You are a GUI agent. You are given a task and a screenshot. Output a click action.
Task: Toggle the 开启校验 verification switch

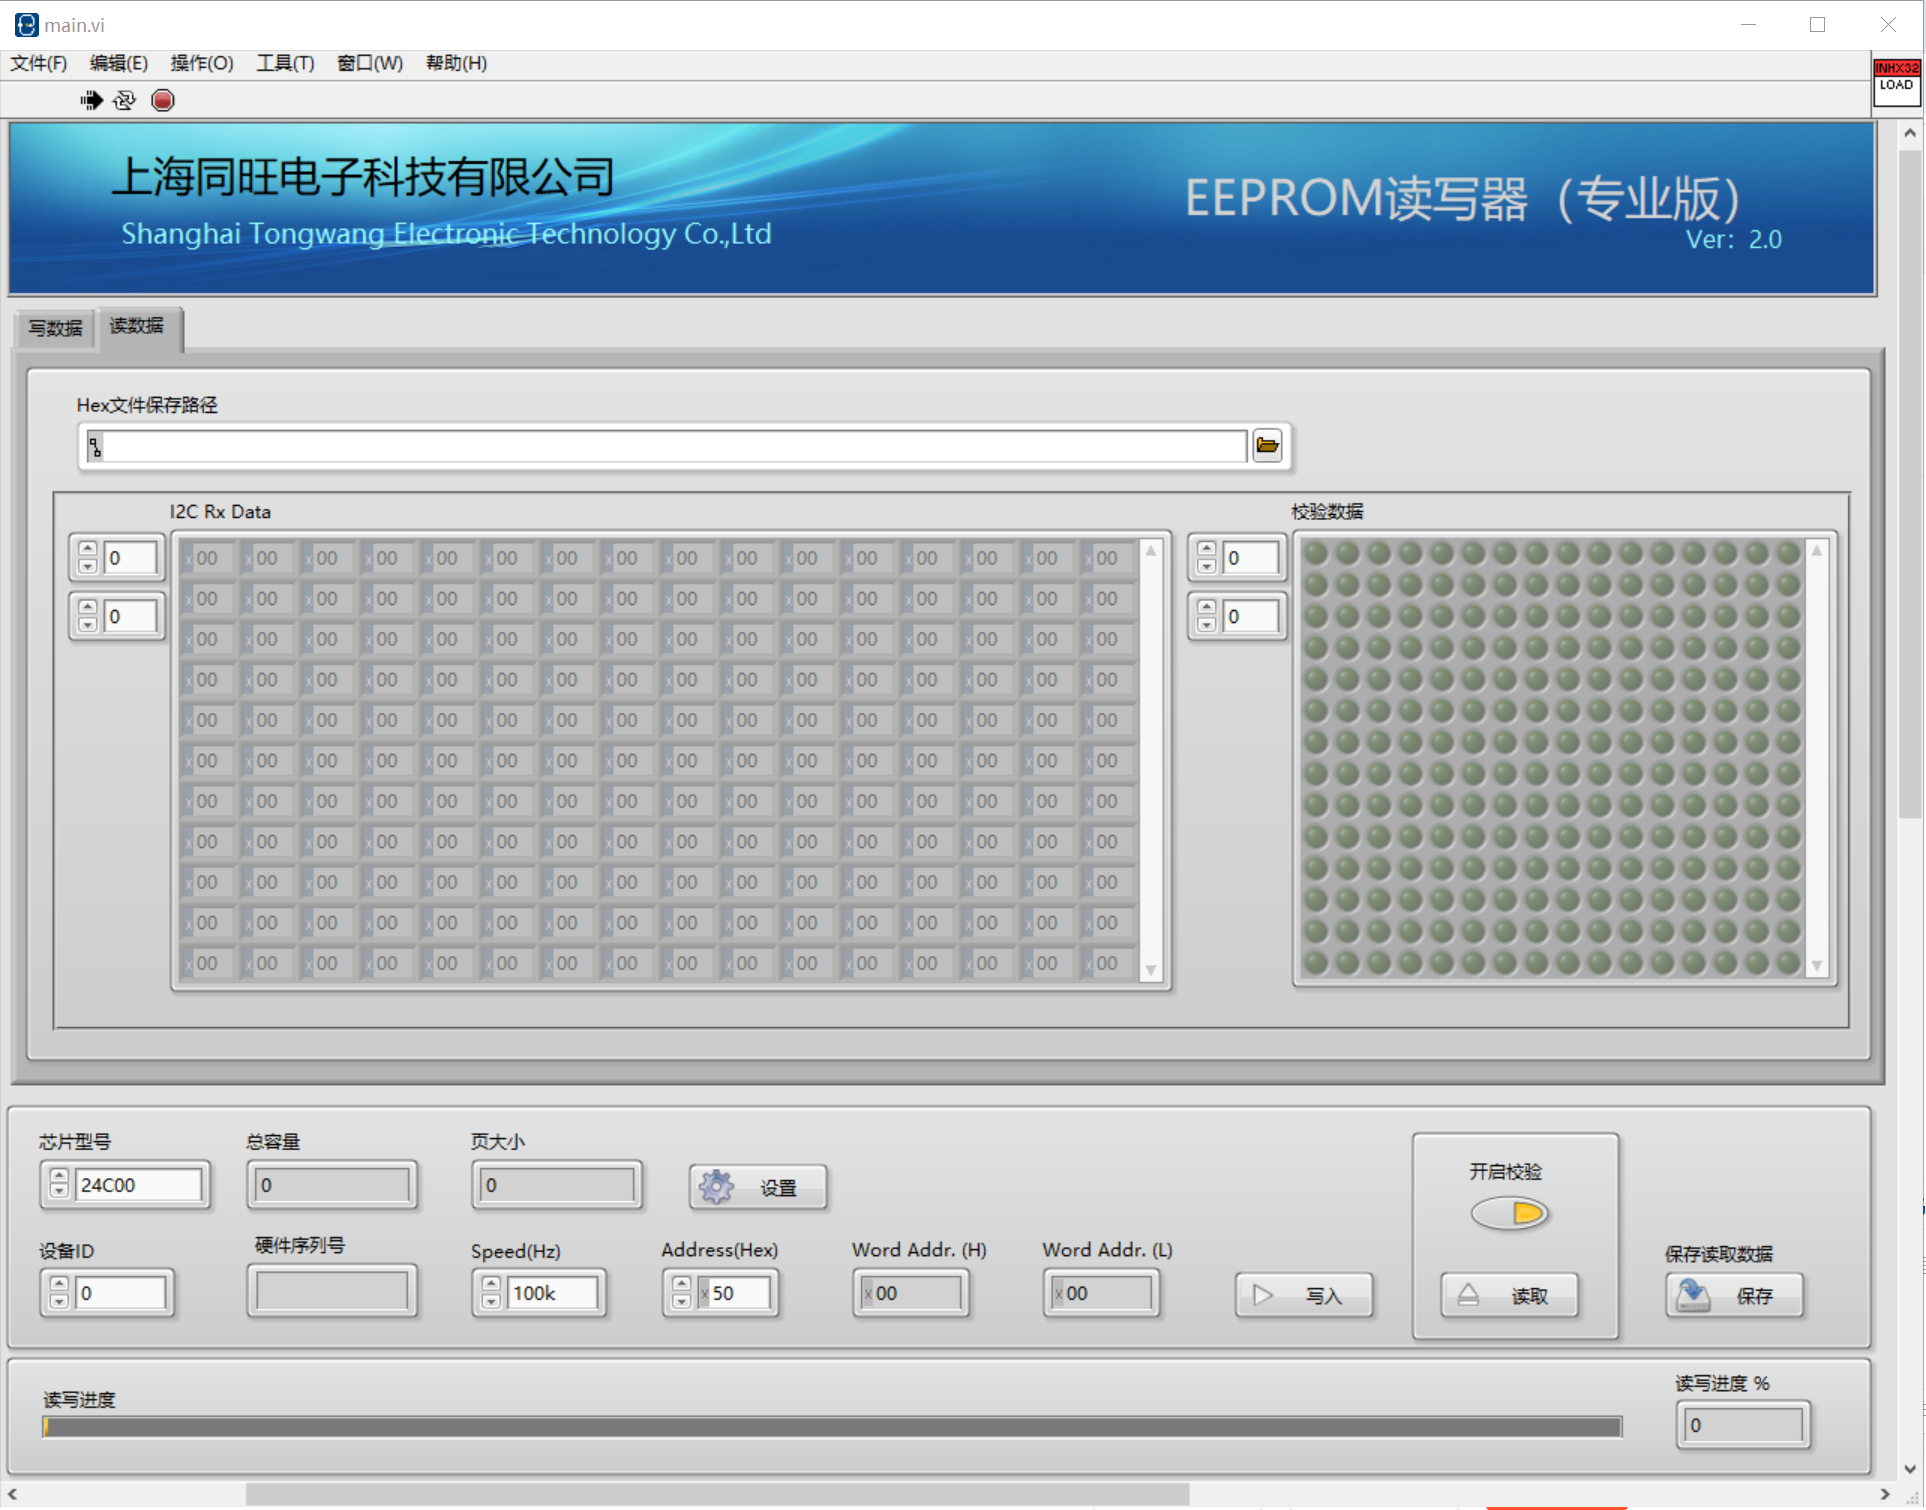[x=1509, y=1213]
